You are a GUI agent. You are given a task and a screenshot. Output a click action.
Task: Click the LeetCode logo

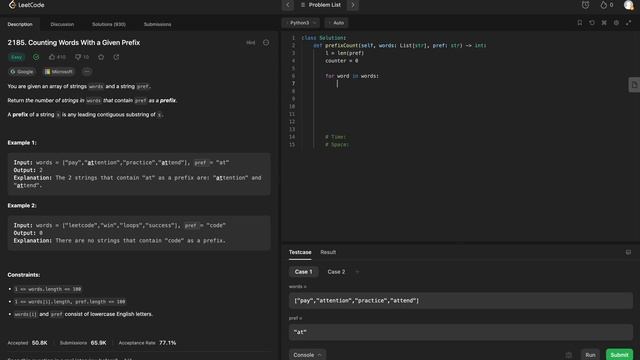[x=26, y=5]
